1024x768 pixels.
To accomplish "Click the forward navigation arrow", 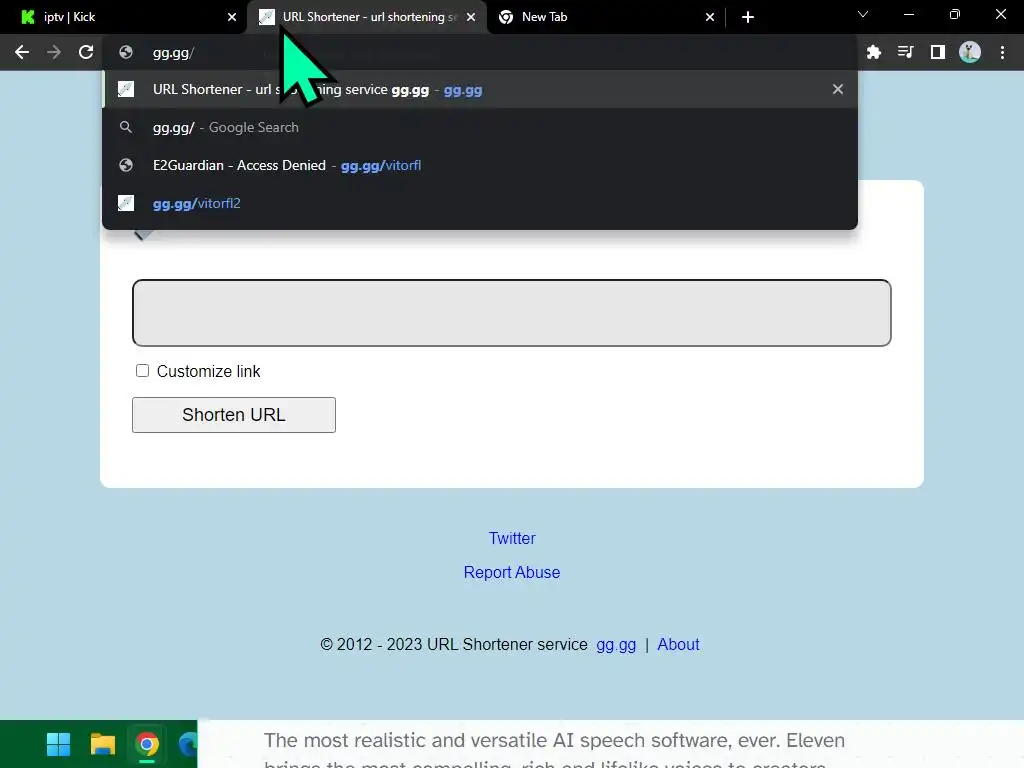I will point(54,52).
